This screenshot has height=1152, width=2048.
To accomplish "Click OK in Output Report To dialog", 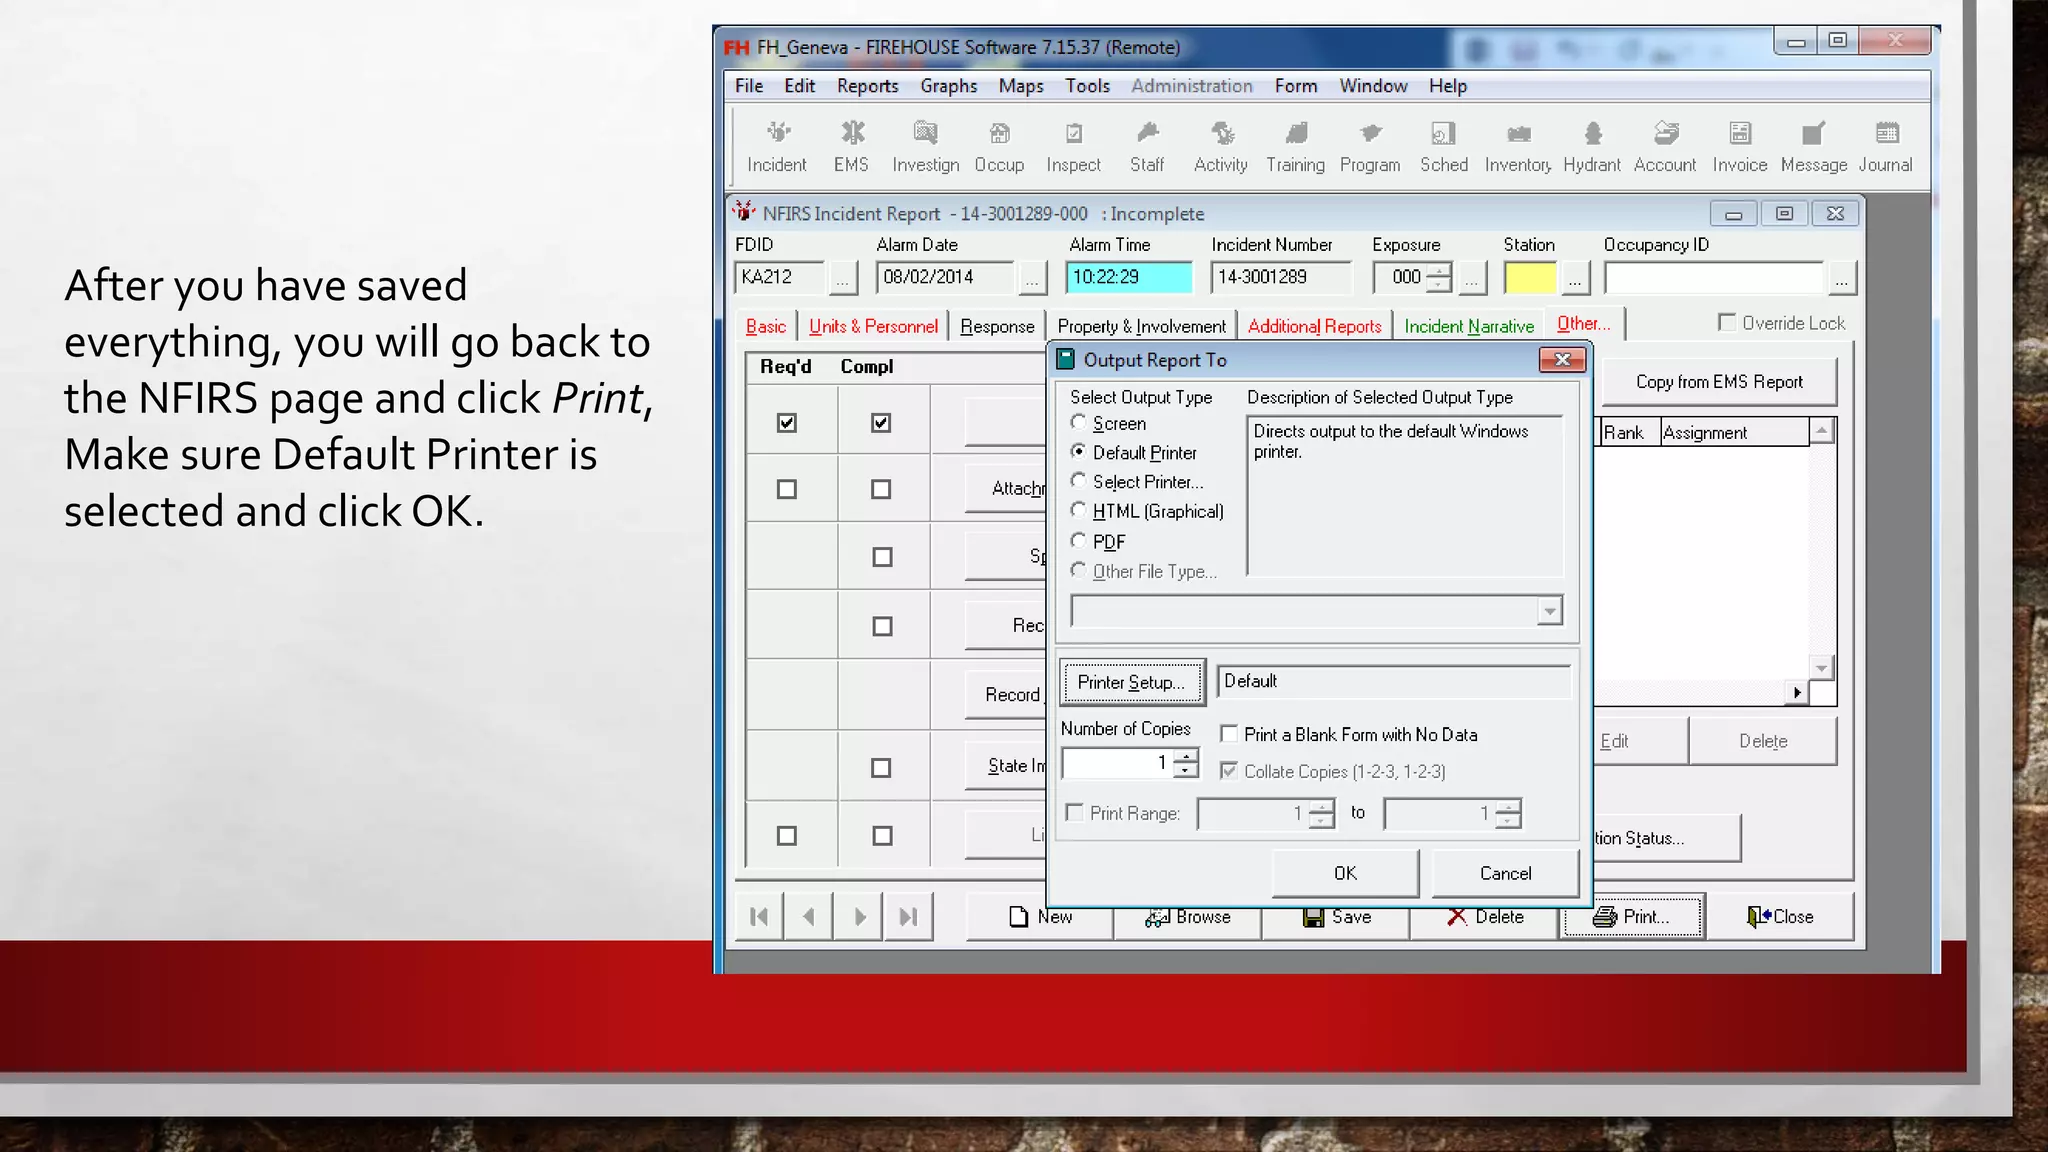I will coord(1345,873).
